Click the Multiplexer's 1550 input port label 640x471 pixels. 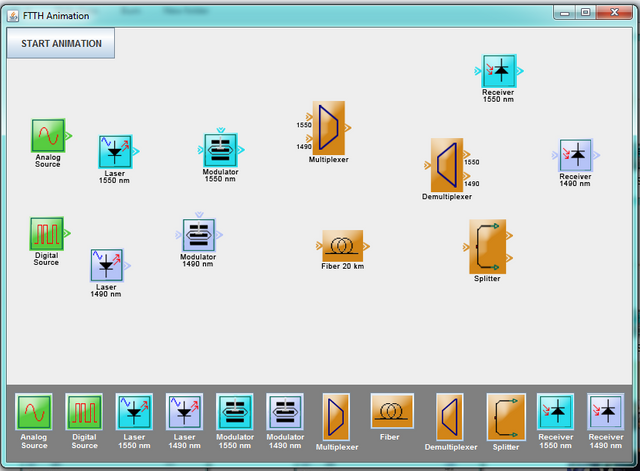click(x=304, y=125)
